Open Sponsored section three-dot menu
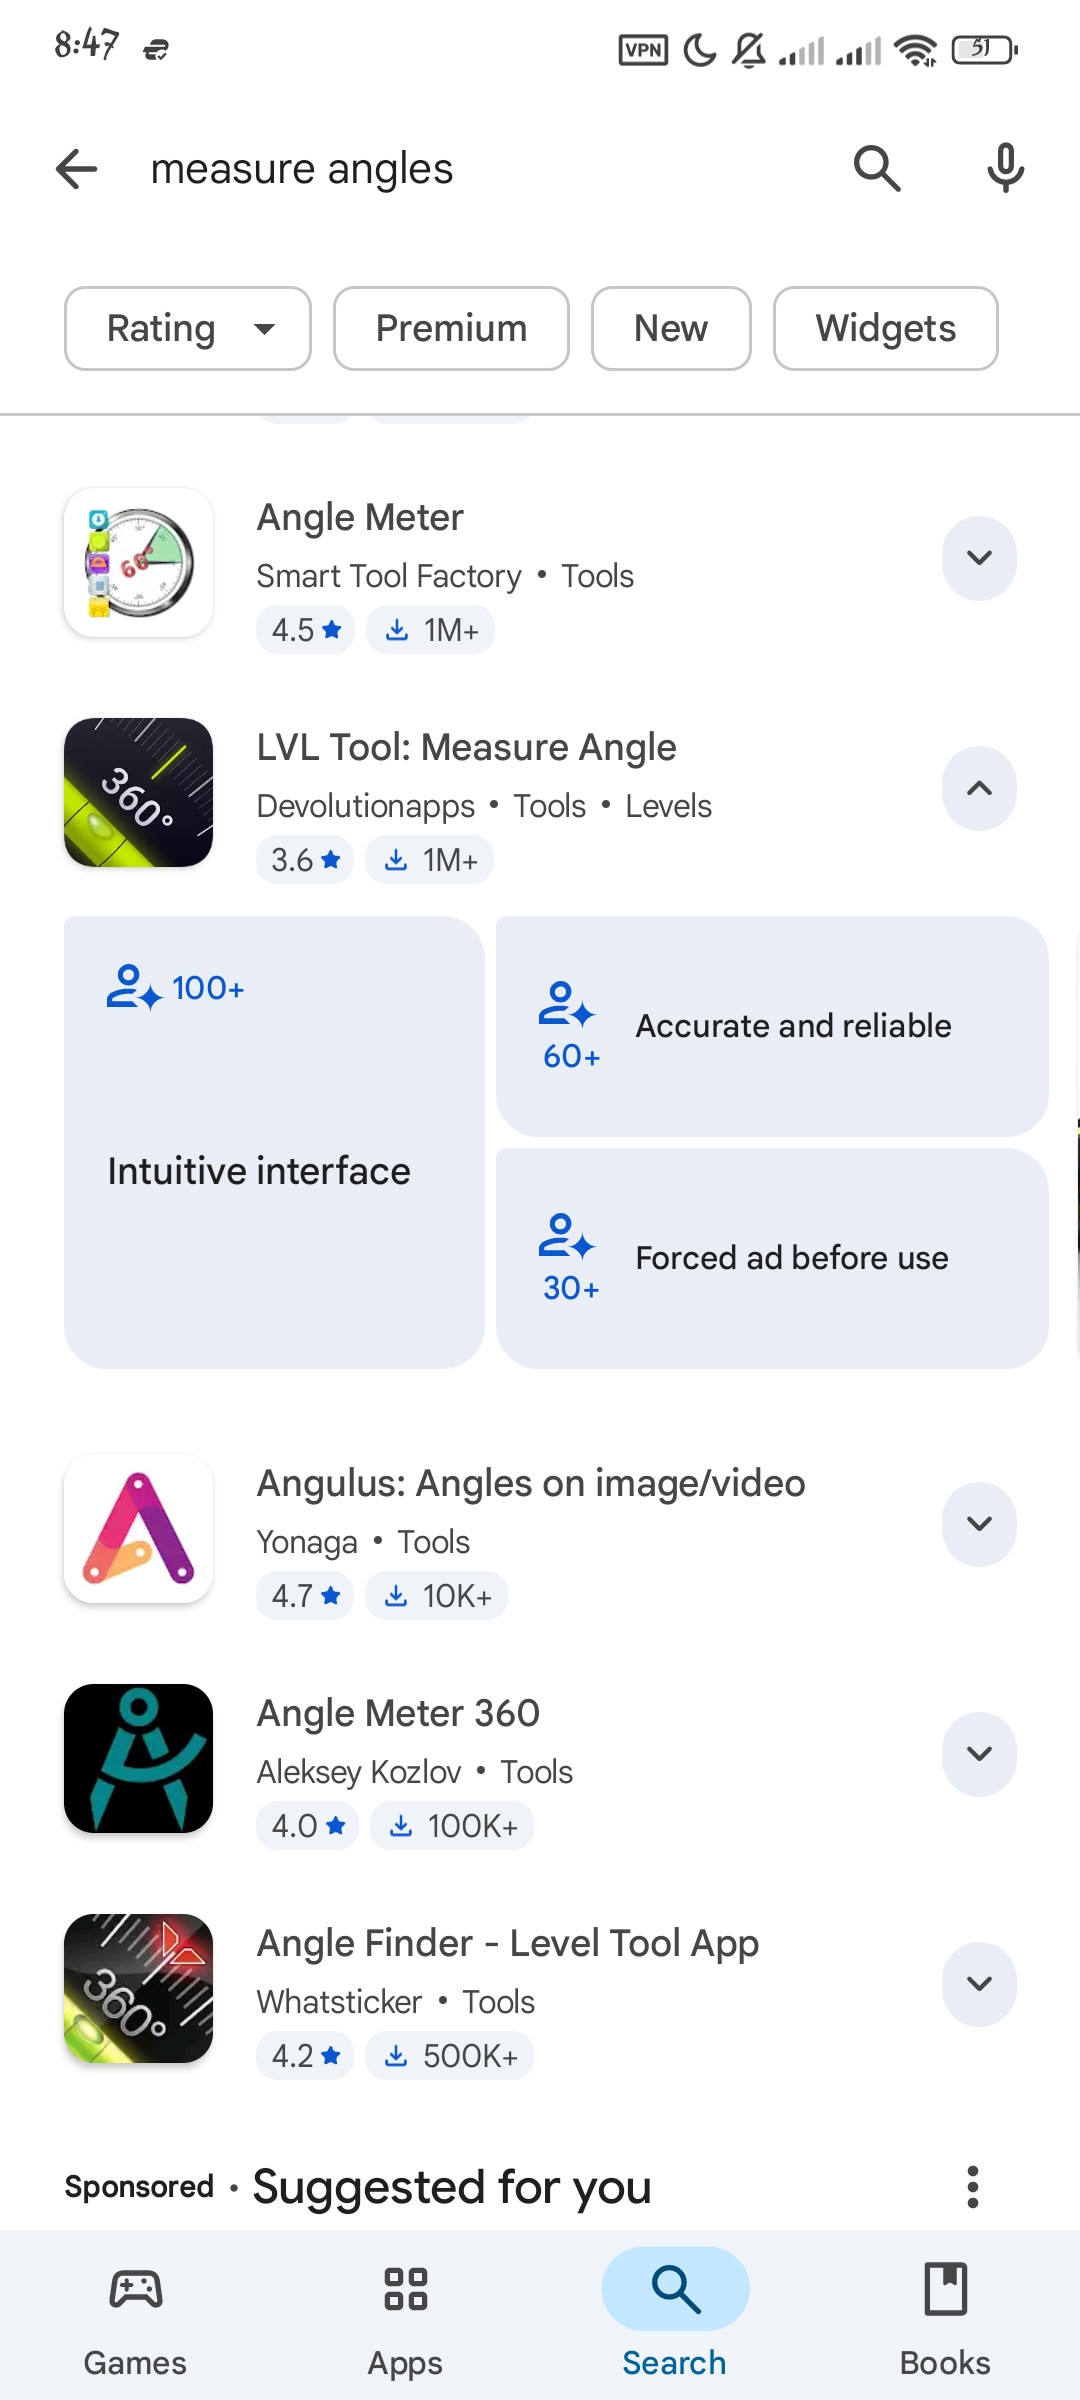Image resolution: width=1080 pixels, height=2400 pixels. click(972, 2187)
